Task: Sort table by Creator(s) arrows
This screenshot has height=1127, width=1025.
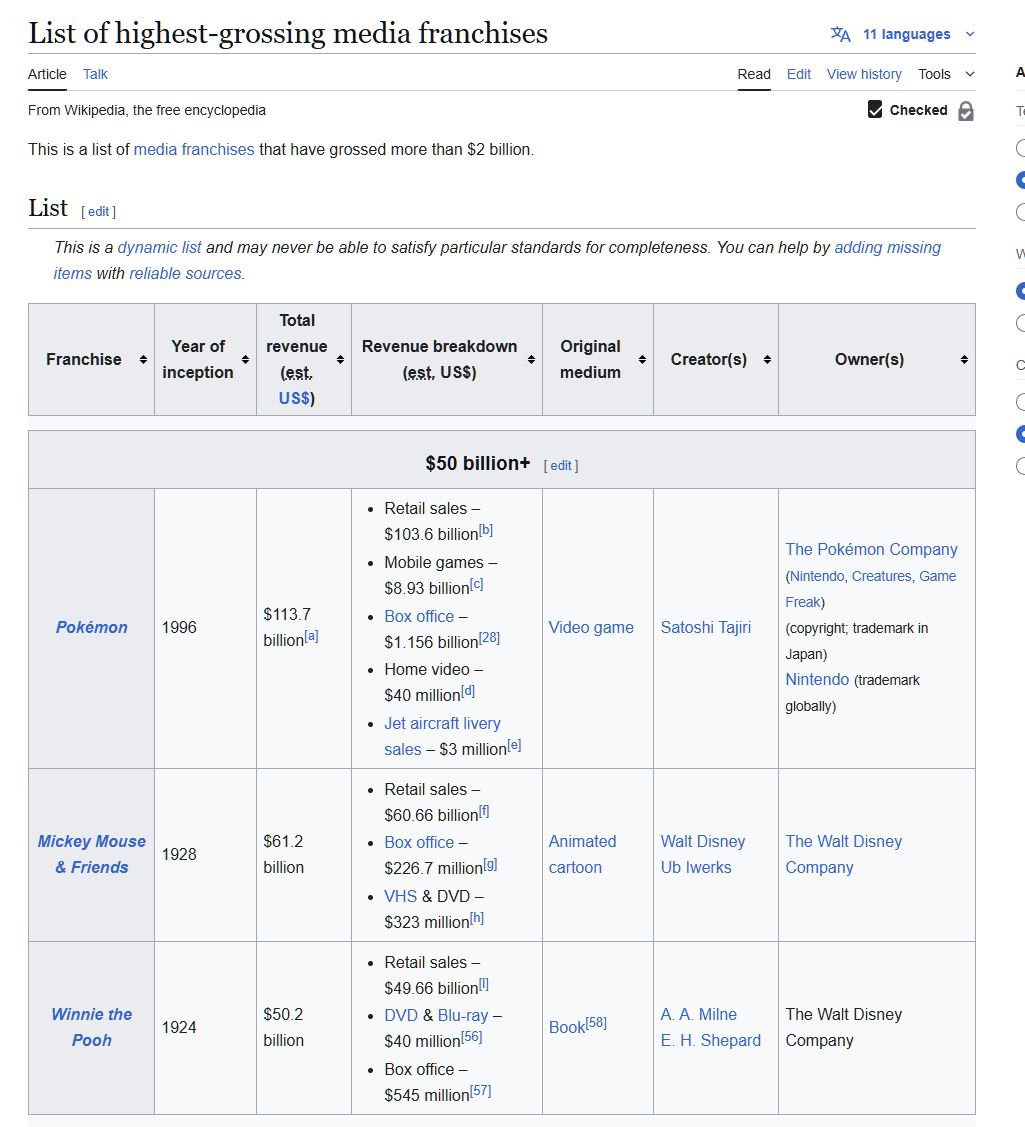Action: [767, 359]
